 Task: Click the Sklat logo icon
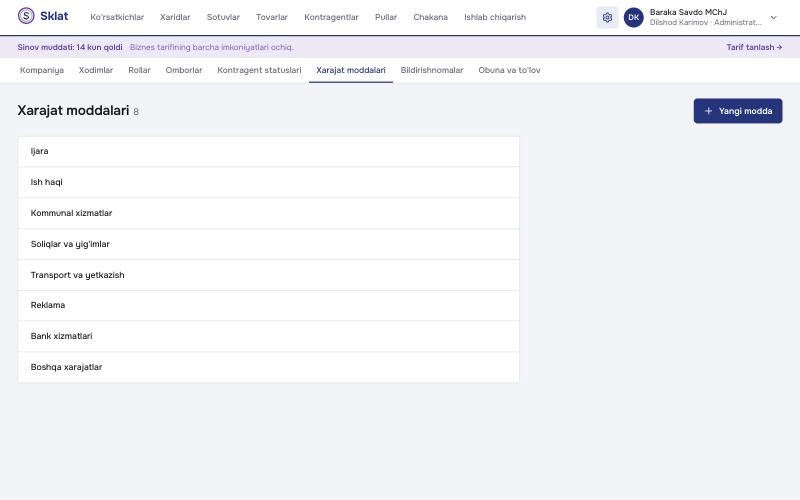pyautogui.click(x=26, y=16)
